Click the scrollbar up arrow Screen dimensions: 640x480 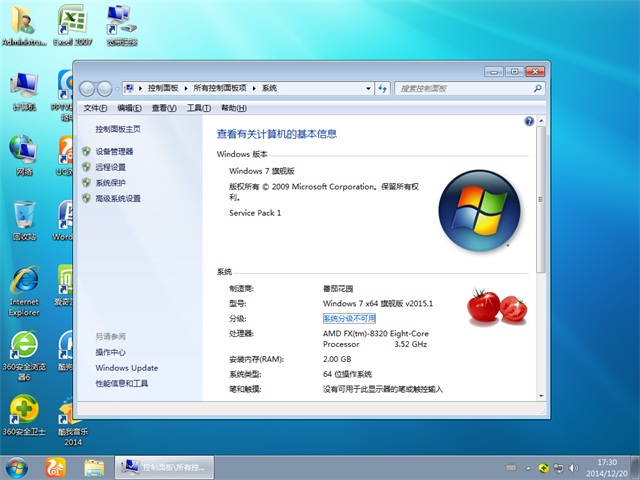tap(541, 121)
